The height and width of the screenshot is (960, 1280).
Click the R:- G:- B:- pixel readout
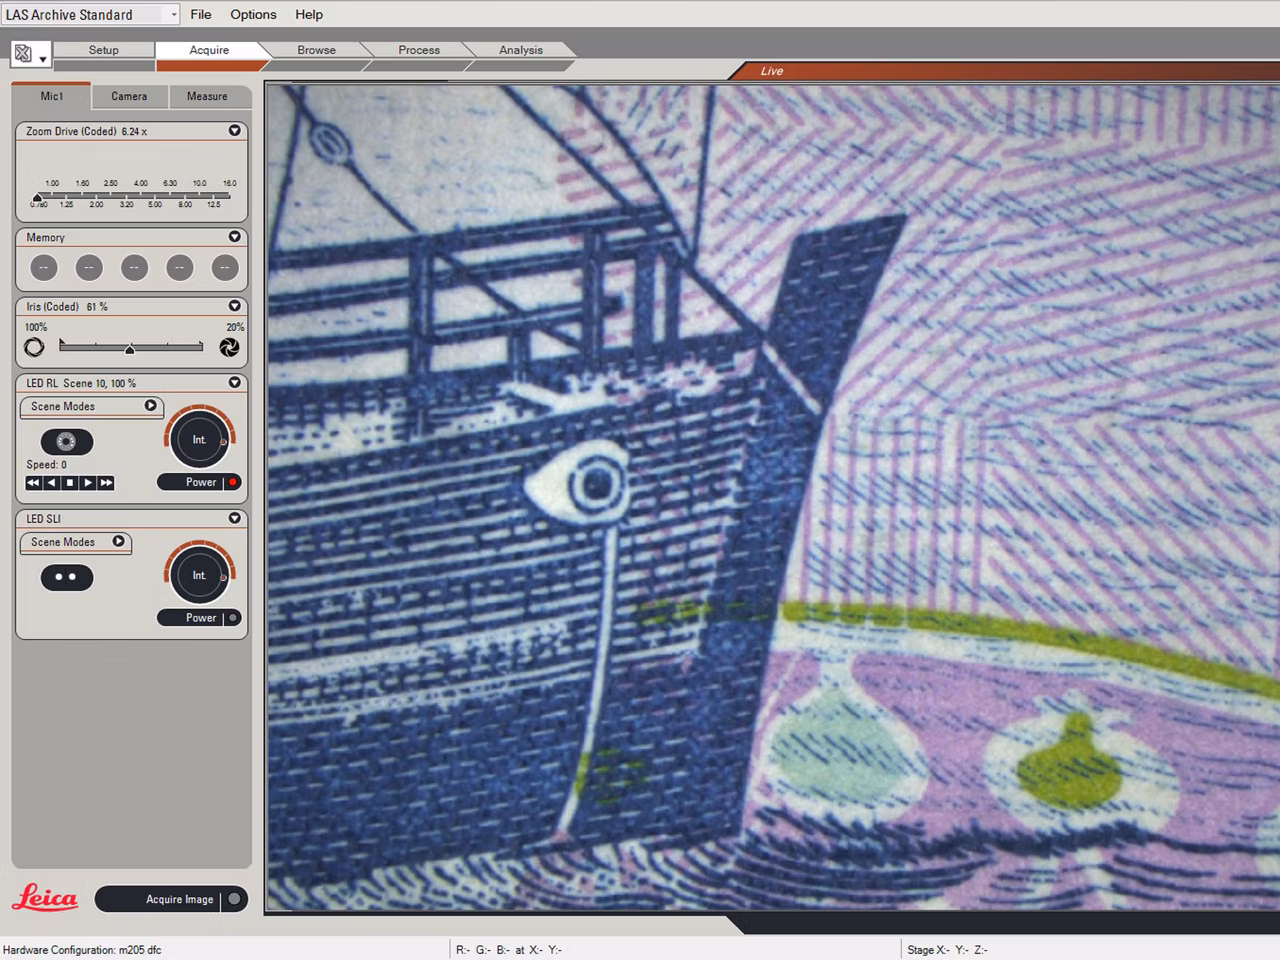click(509, 950)
